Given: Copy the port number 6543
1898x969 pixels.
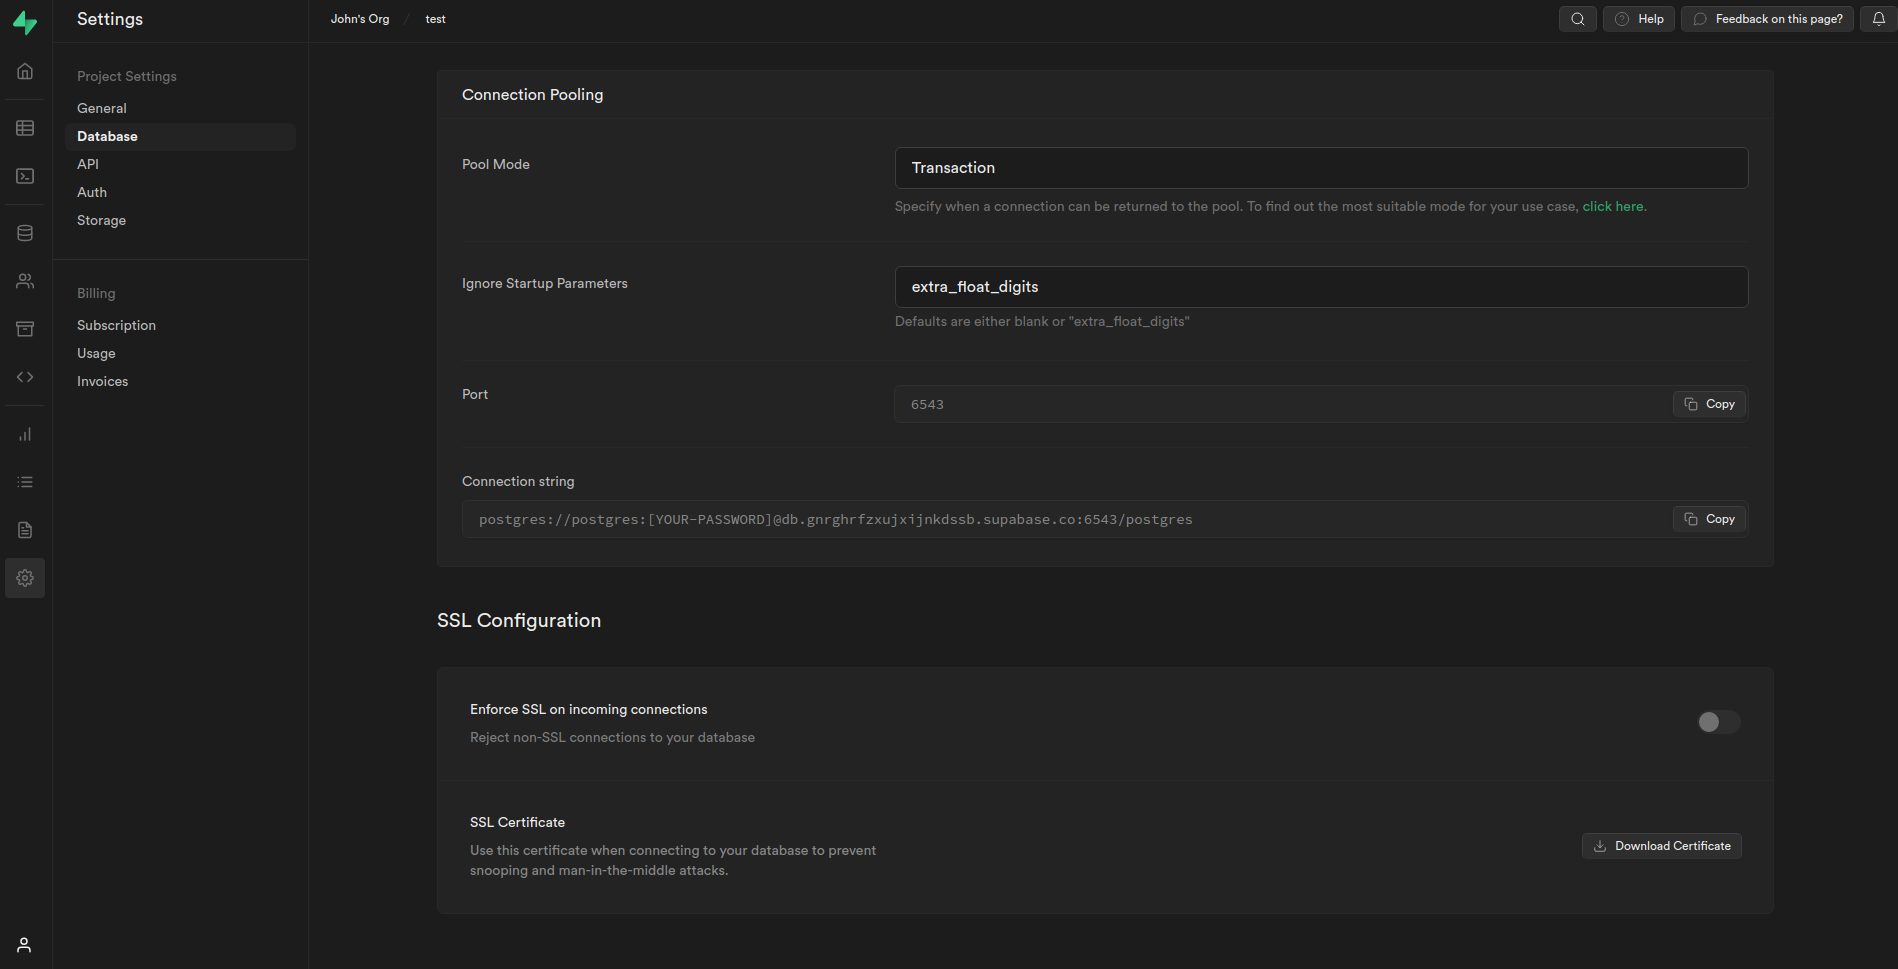Looking at the screenshot, I should (1709, 404).
